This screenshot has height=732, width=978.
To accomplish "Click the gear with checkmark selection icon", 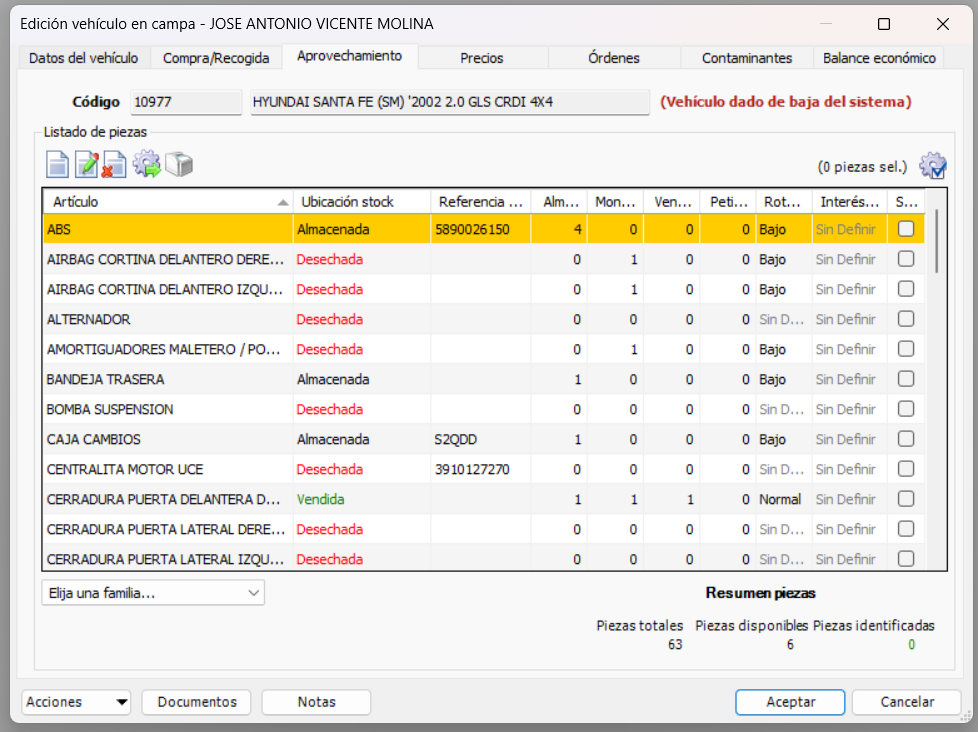I will point(932,166).
